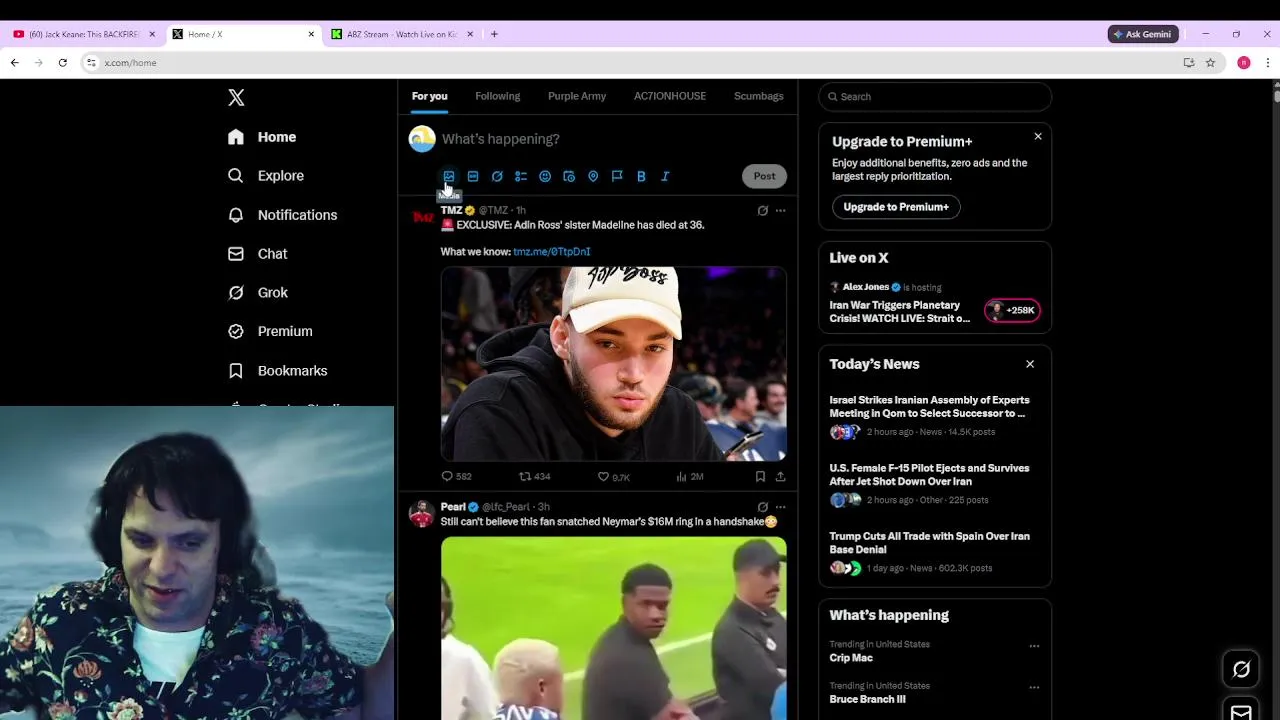Click the Grok icon in composer toolbar
This screenshot has height=720, width=1280.
[497, 176]
